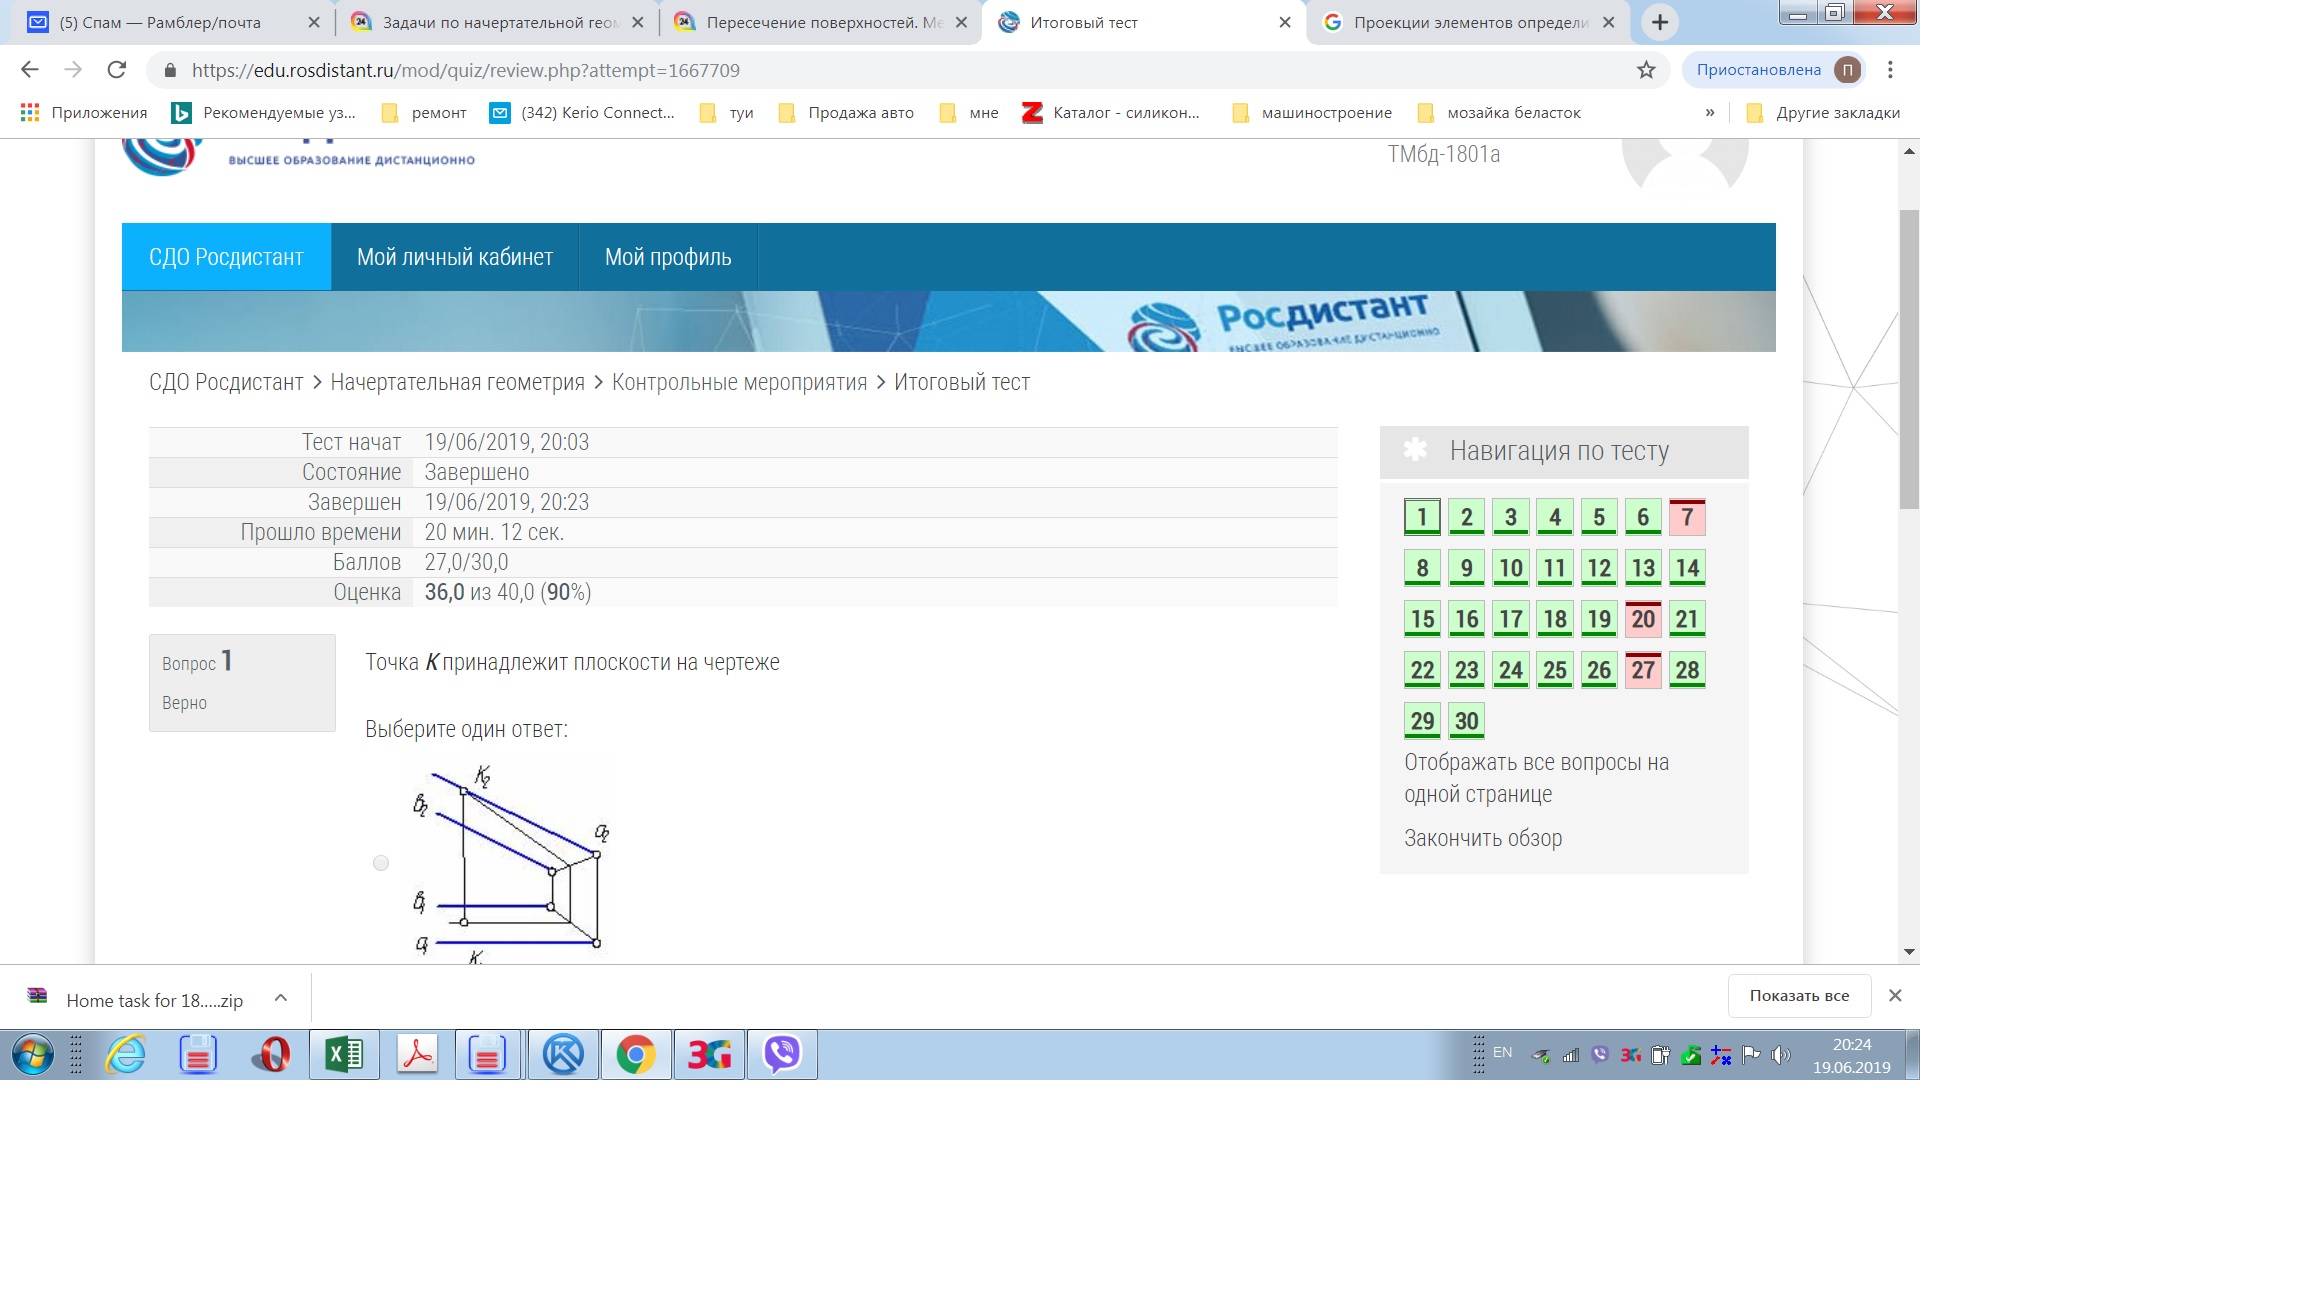Screen dimensions: 2304x1296
Task: Open the Другие закладки bookmarks folder
Action: [1823, 113]
